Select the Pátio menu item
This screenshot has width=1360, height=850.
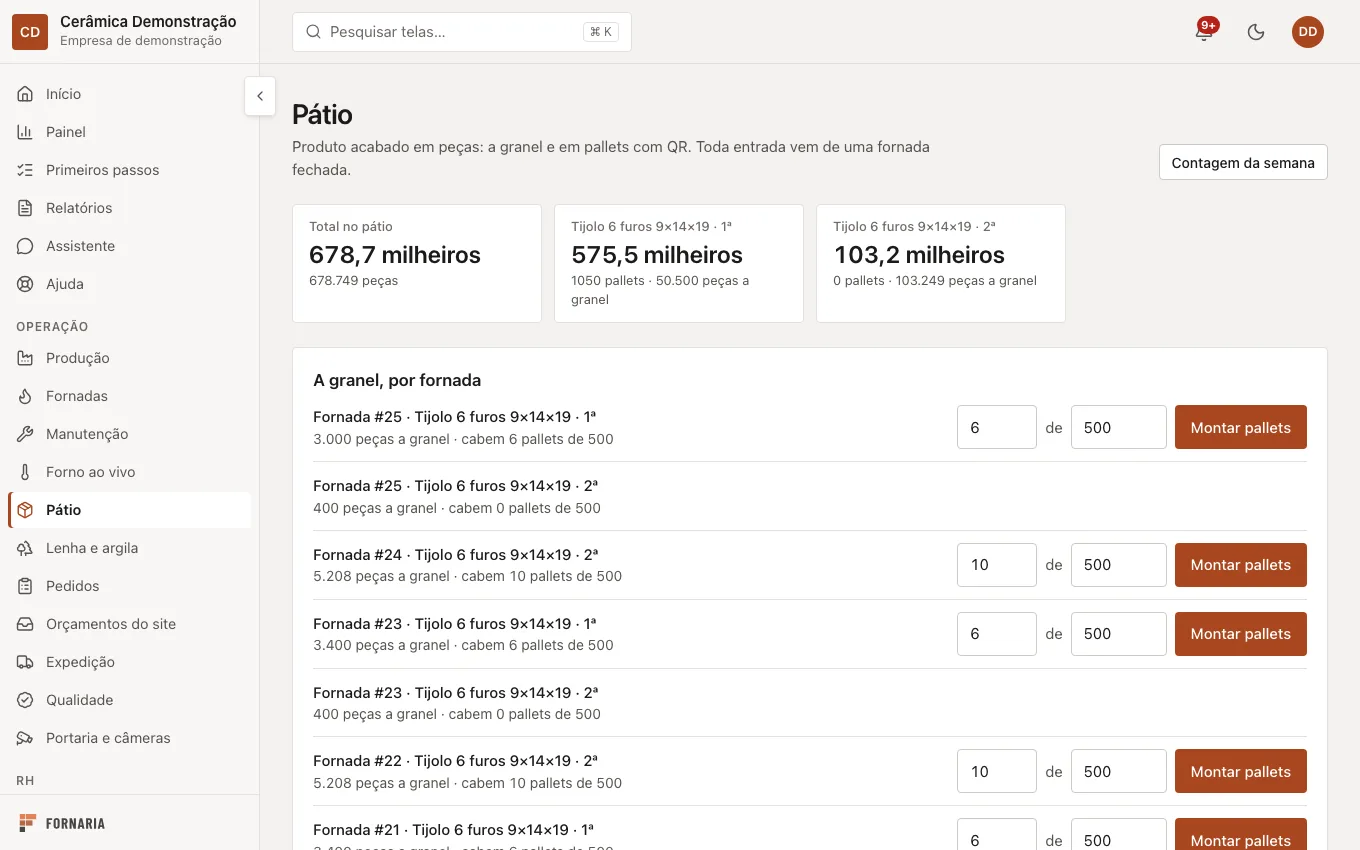pos(130,510)
